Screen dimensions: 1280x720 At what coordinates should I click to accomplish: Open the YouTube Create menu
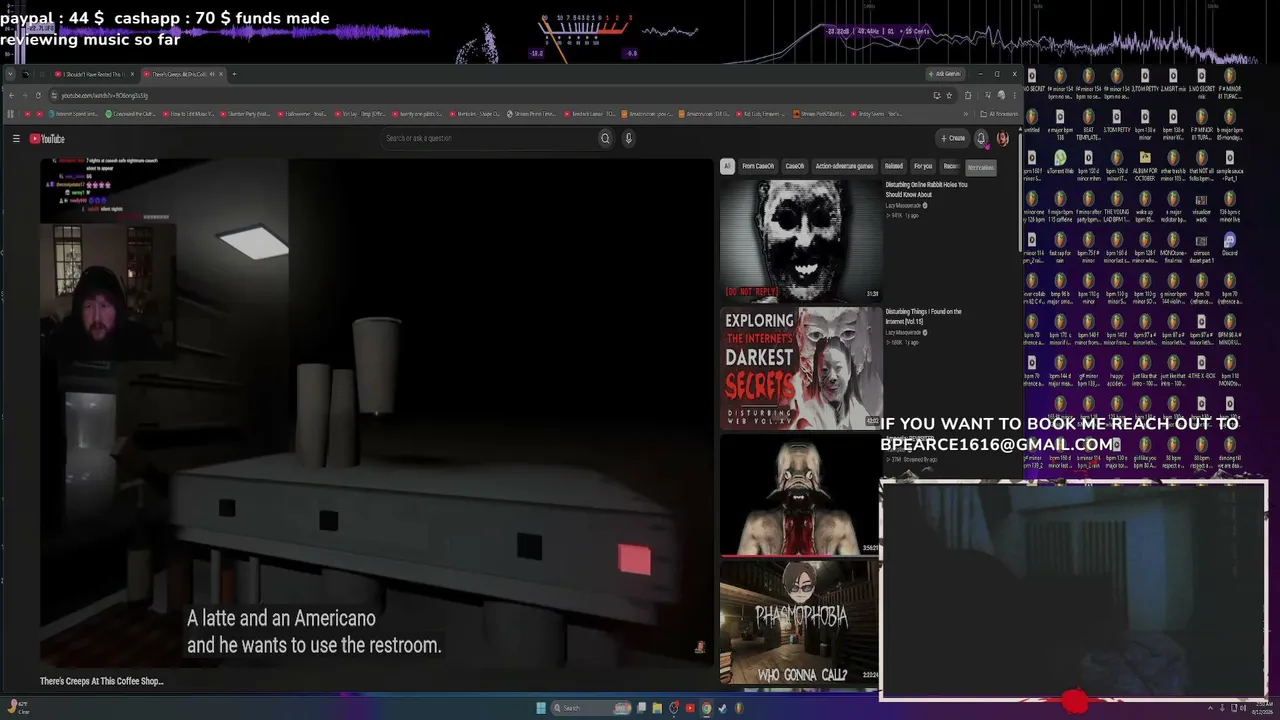[953, 139]
